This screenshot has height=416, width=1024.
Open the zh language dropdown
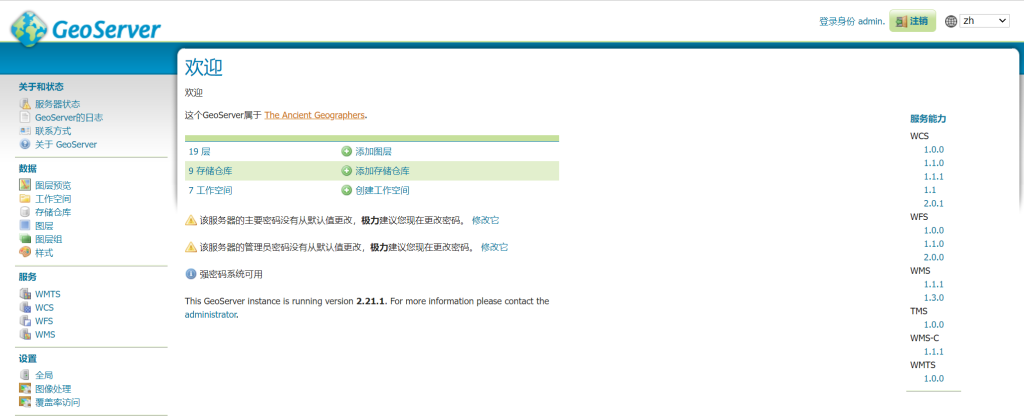pos(984,21)
